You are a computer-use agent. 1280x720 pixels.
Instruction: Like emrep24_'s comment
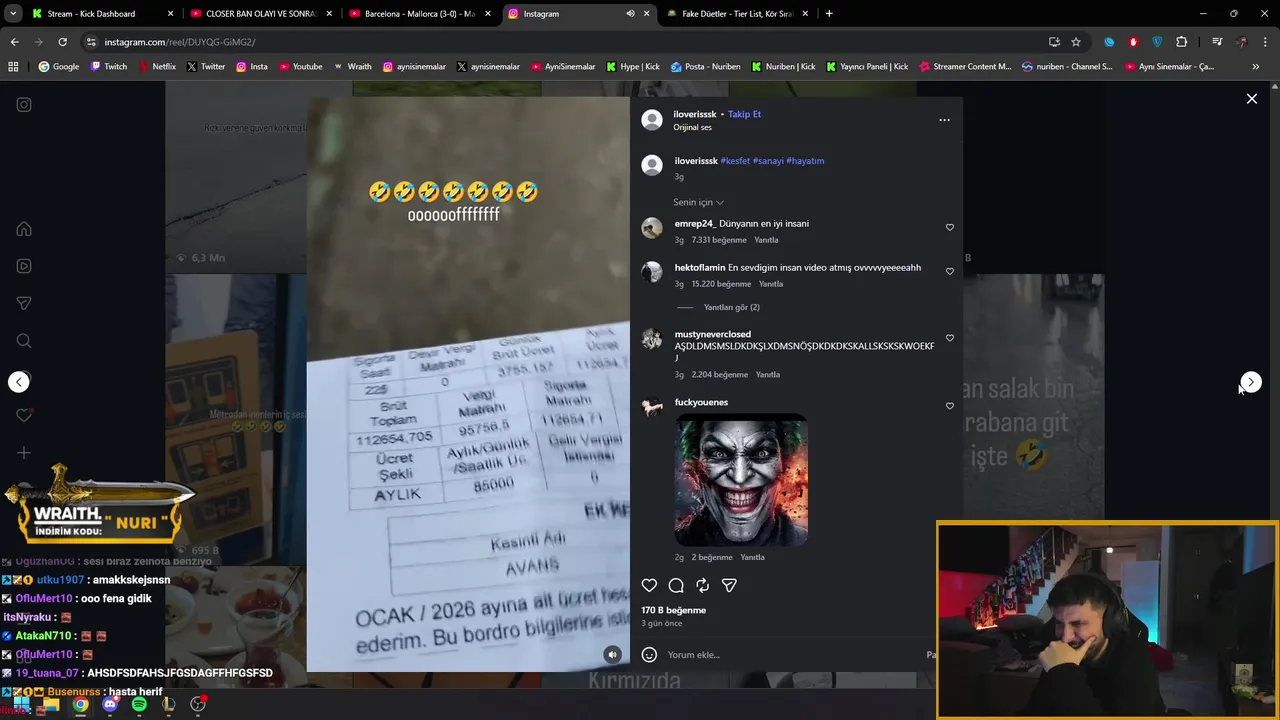[950, 227]
